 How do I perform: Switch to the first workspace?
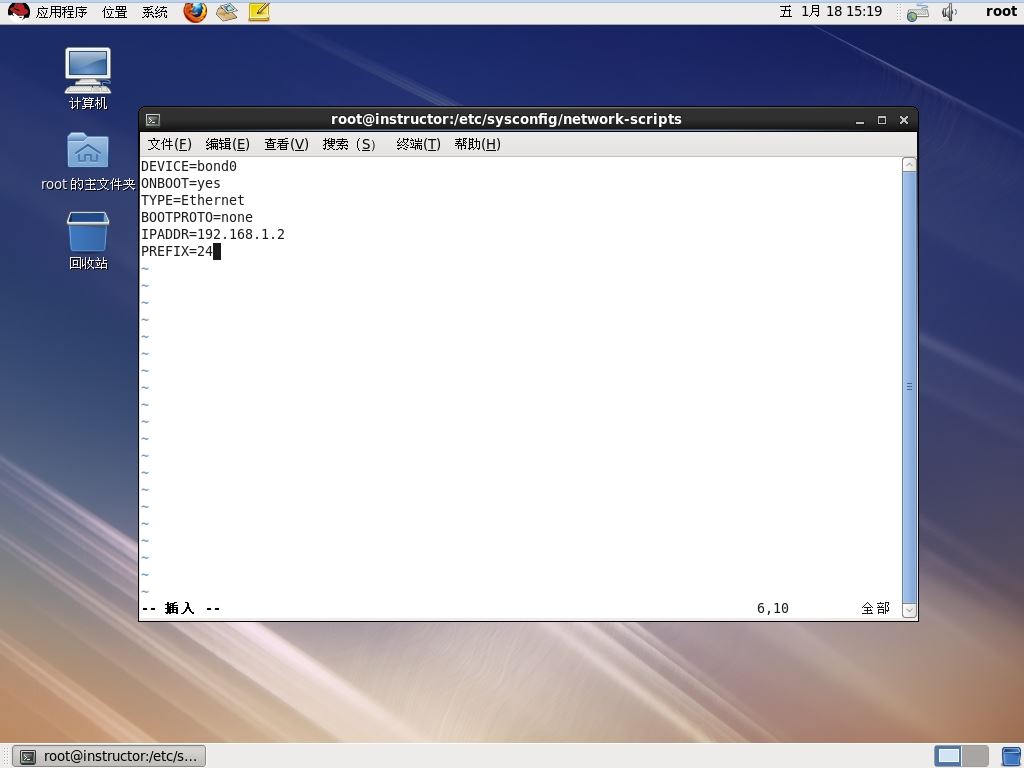pyautogui.click(x=948, y=756)
